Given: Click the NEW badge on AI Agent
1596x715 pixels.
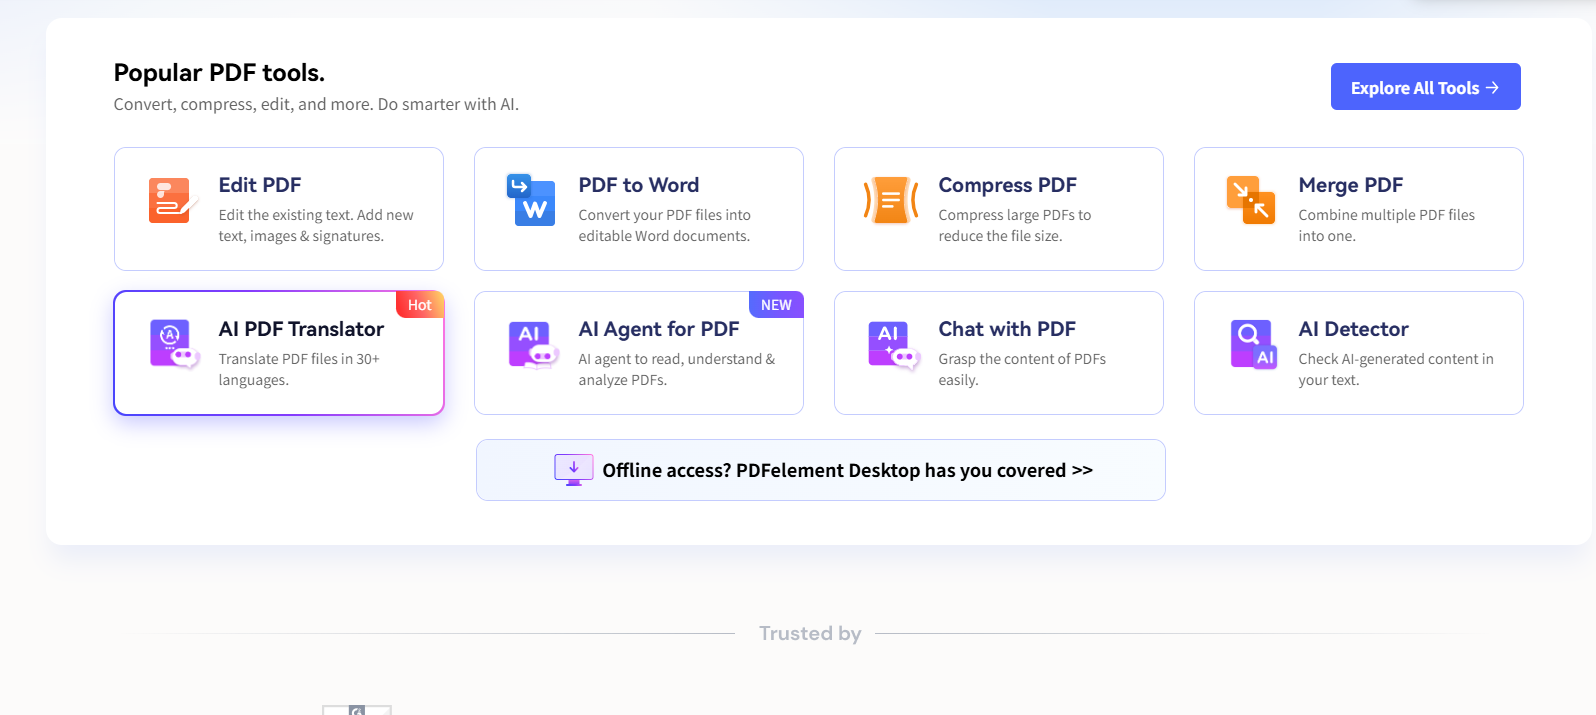Looking at the screenshot, I should coord(776,305).
